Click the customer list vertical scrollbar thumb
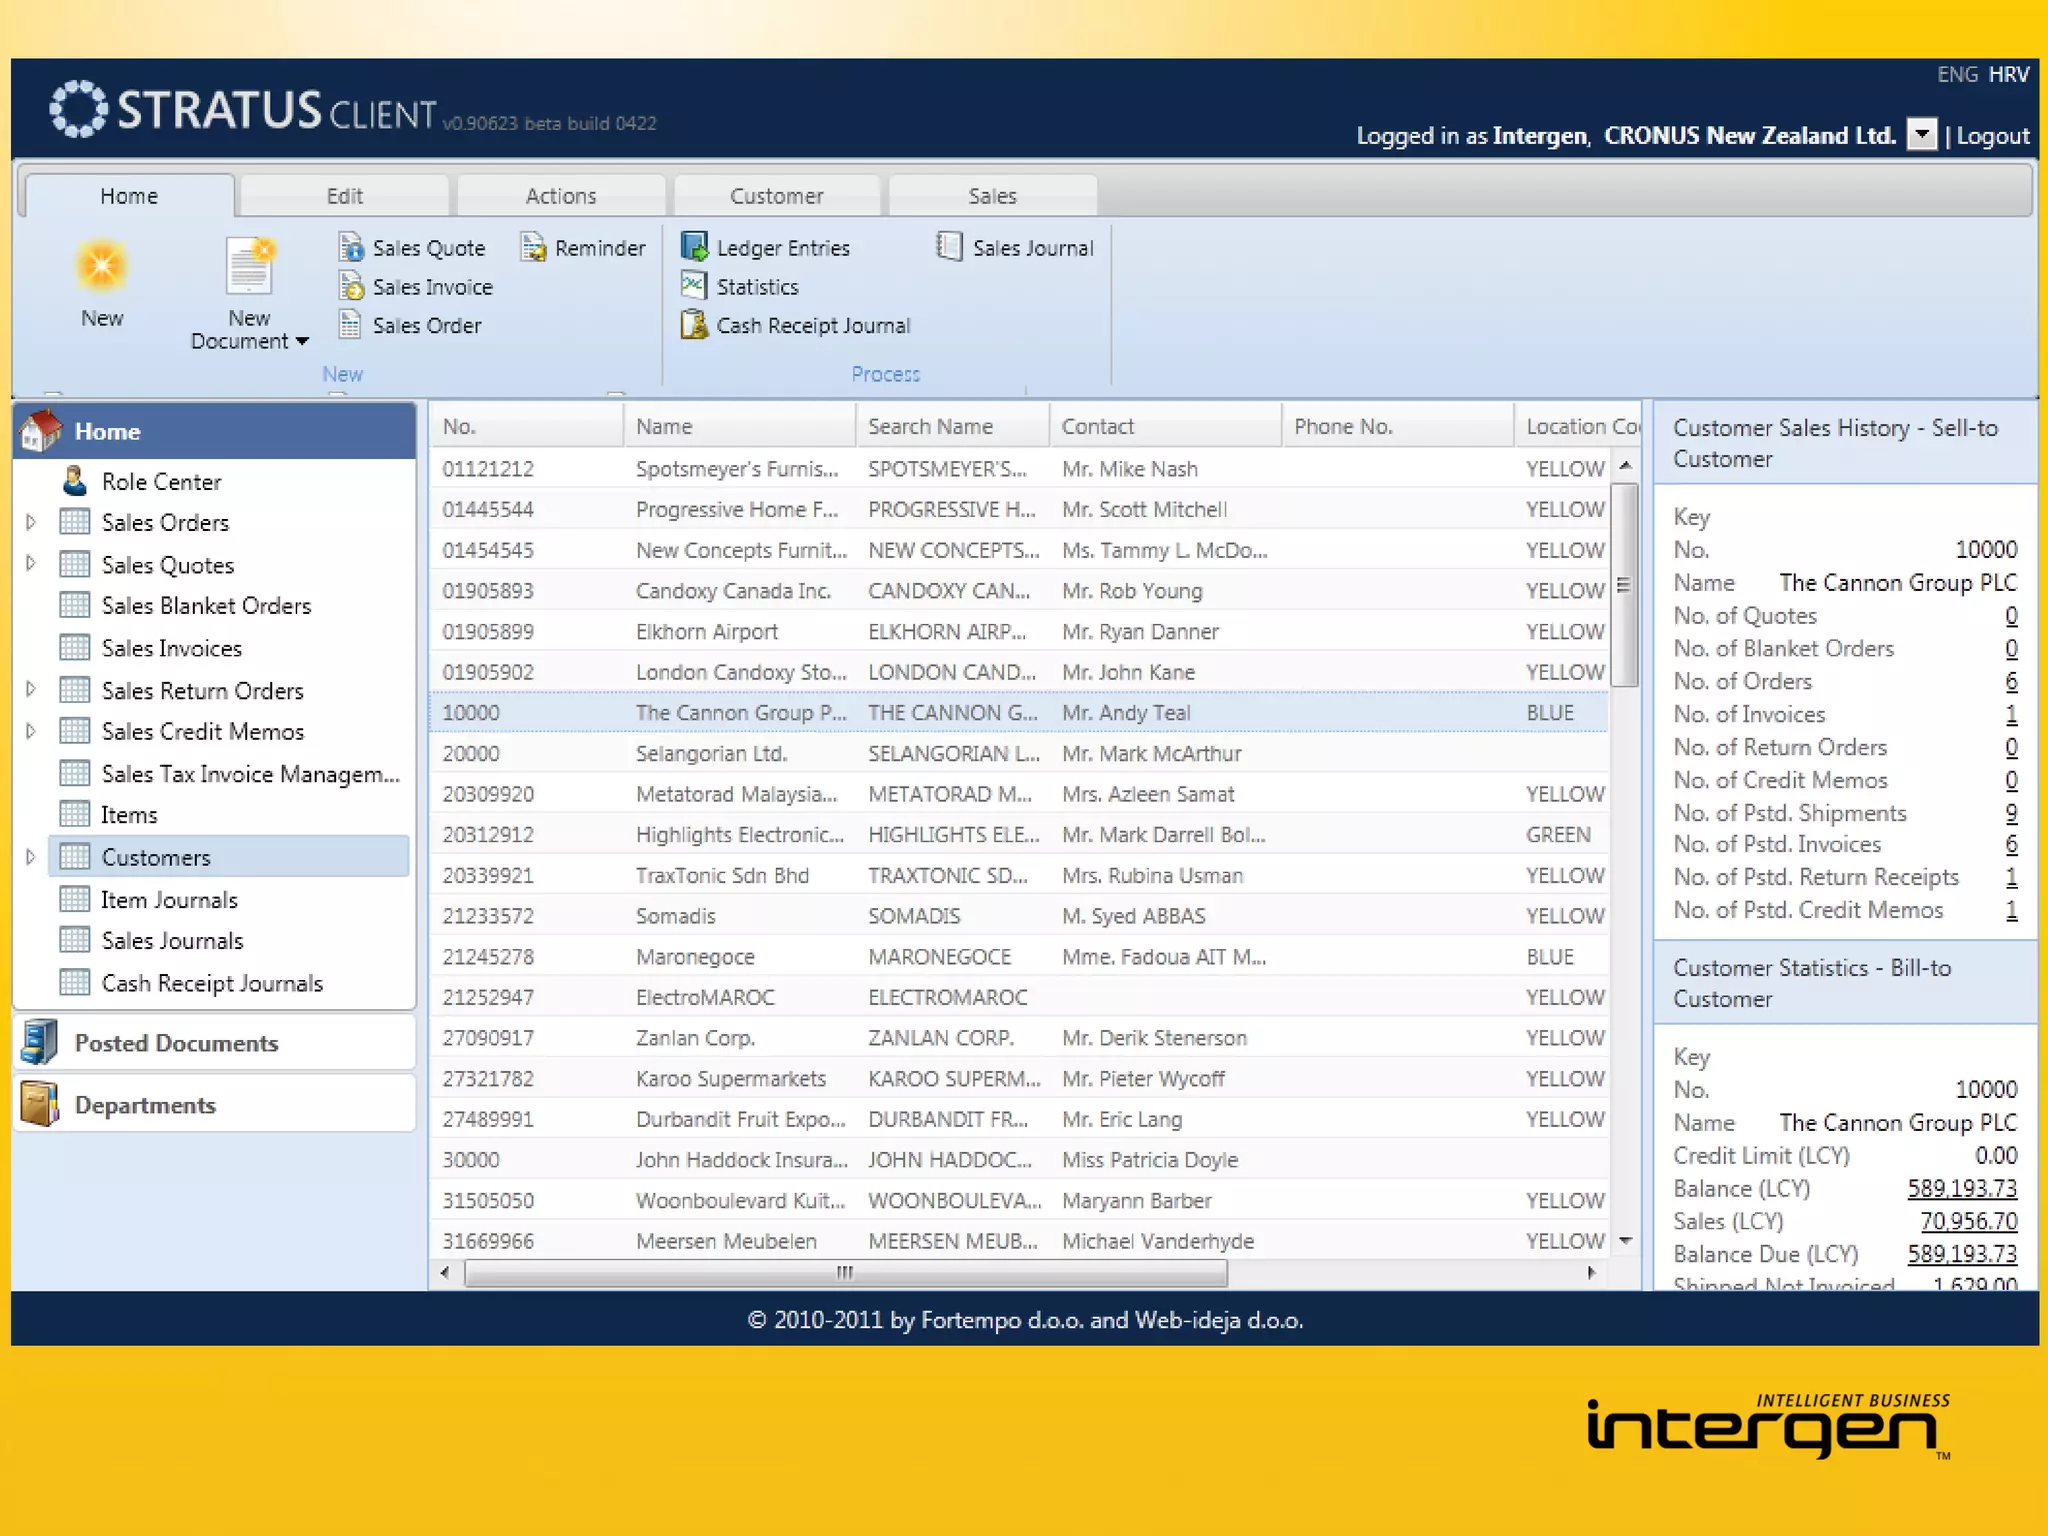 [x=1625, y=586]
